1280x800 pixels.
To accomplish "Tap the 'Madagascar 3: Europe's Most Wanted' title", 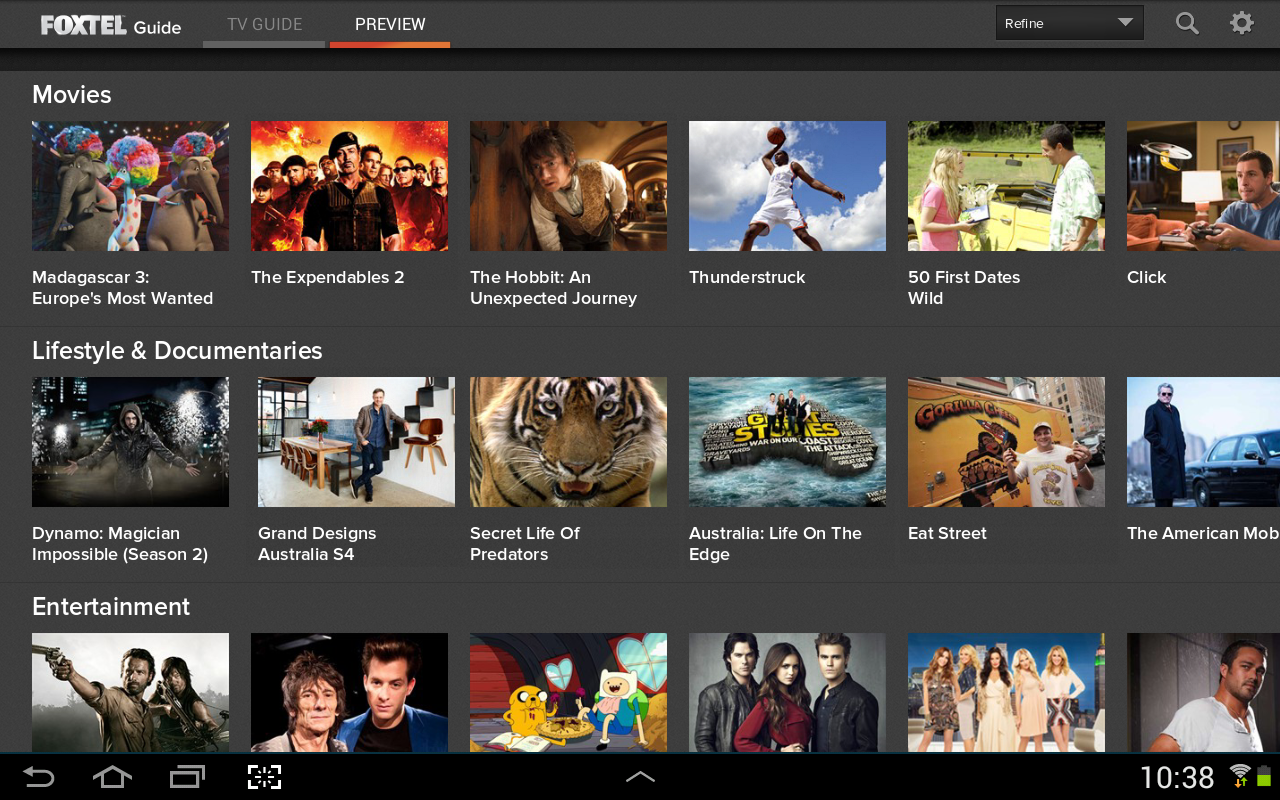I will pos(122,288).
